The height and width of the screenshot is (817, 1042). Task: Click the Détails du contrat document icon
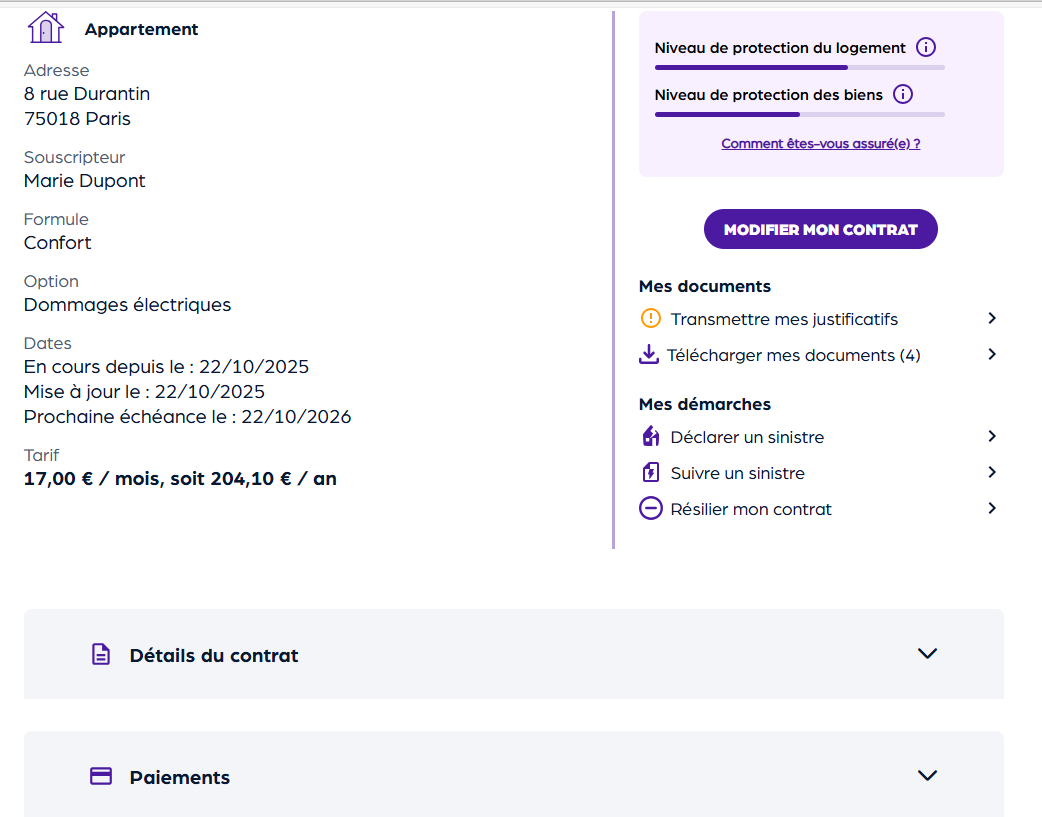tap(101, 655)
